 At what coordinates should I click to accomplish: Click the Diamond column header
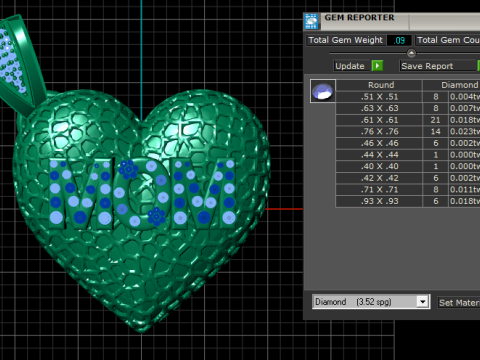(x=451, y=85)
